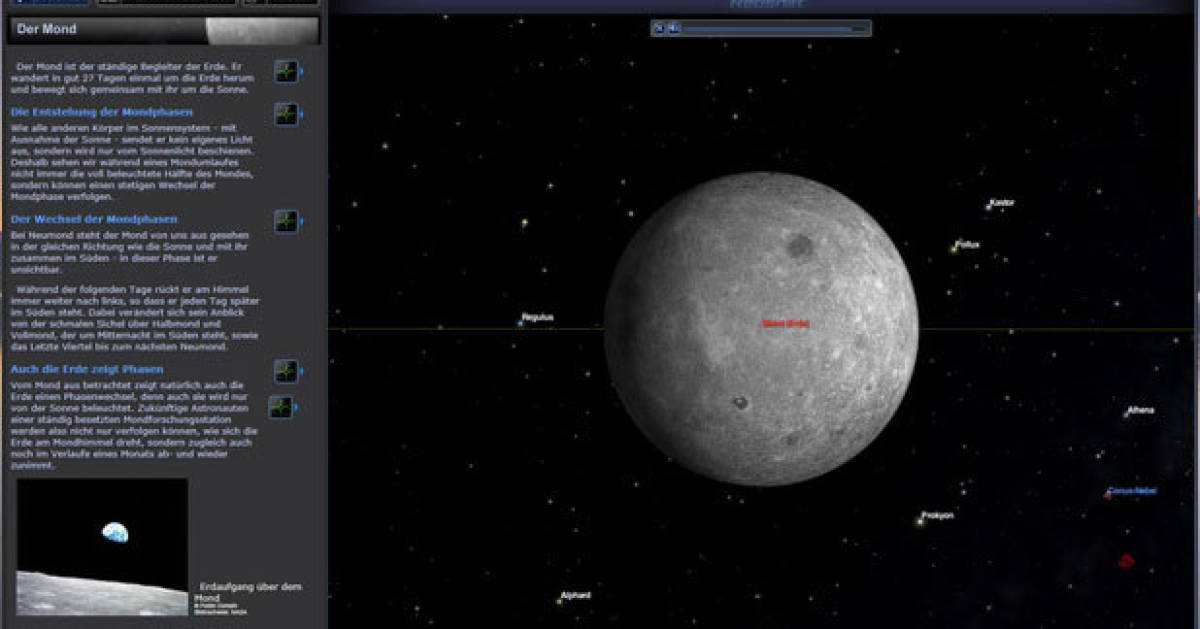The image size is (1200, 629).
Task: Click the sky-view icon beside the intro paragraph
Action: coord(287,72)
